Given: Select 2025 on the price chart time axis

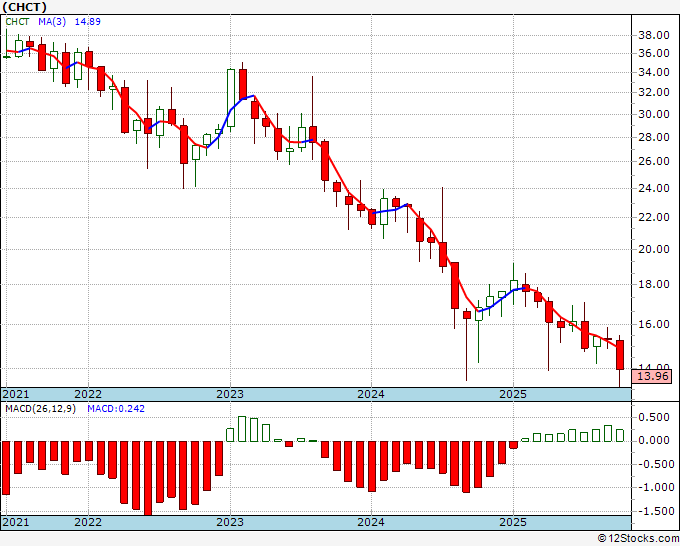Looking at the screenshot, I should coord(513,394).
